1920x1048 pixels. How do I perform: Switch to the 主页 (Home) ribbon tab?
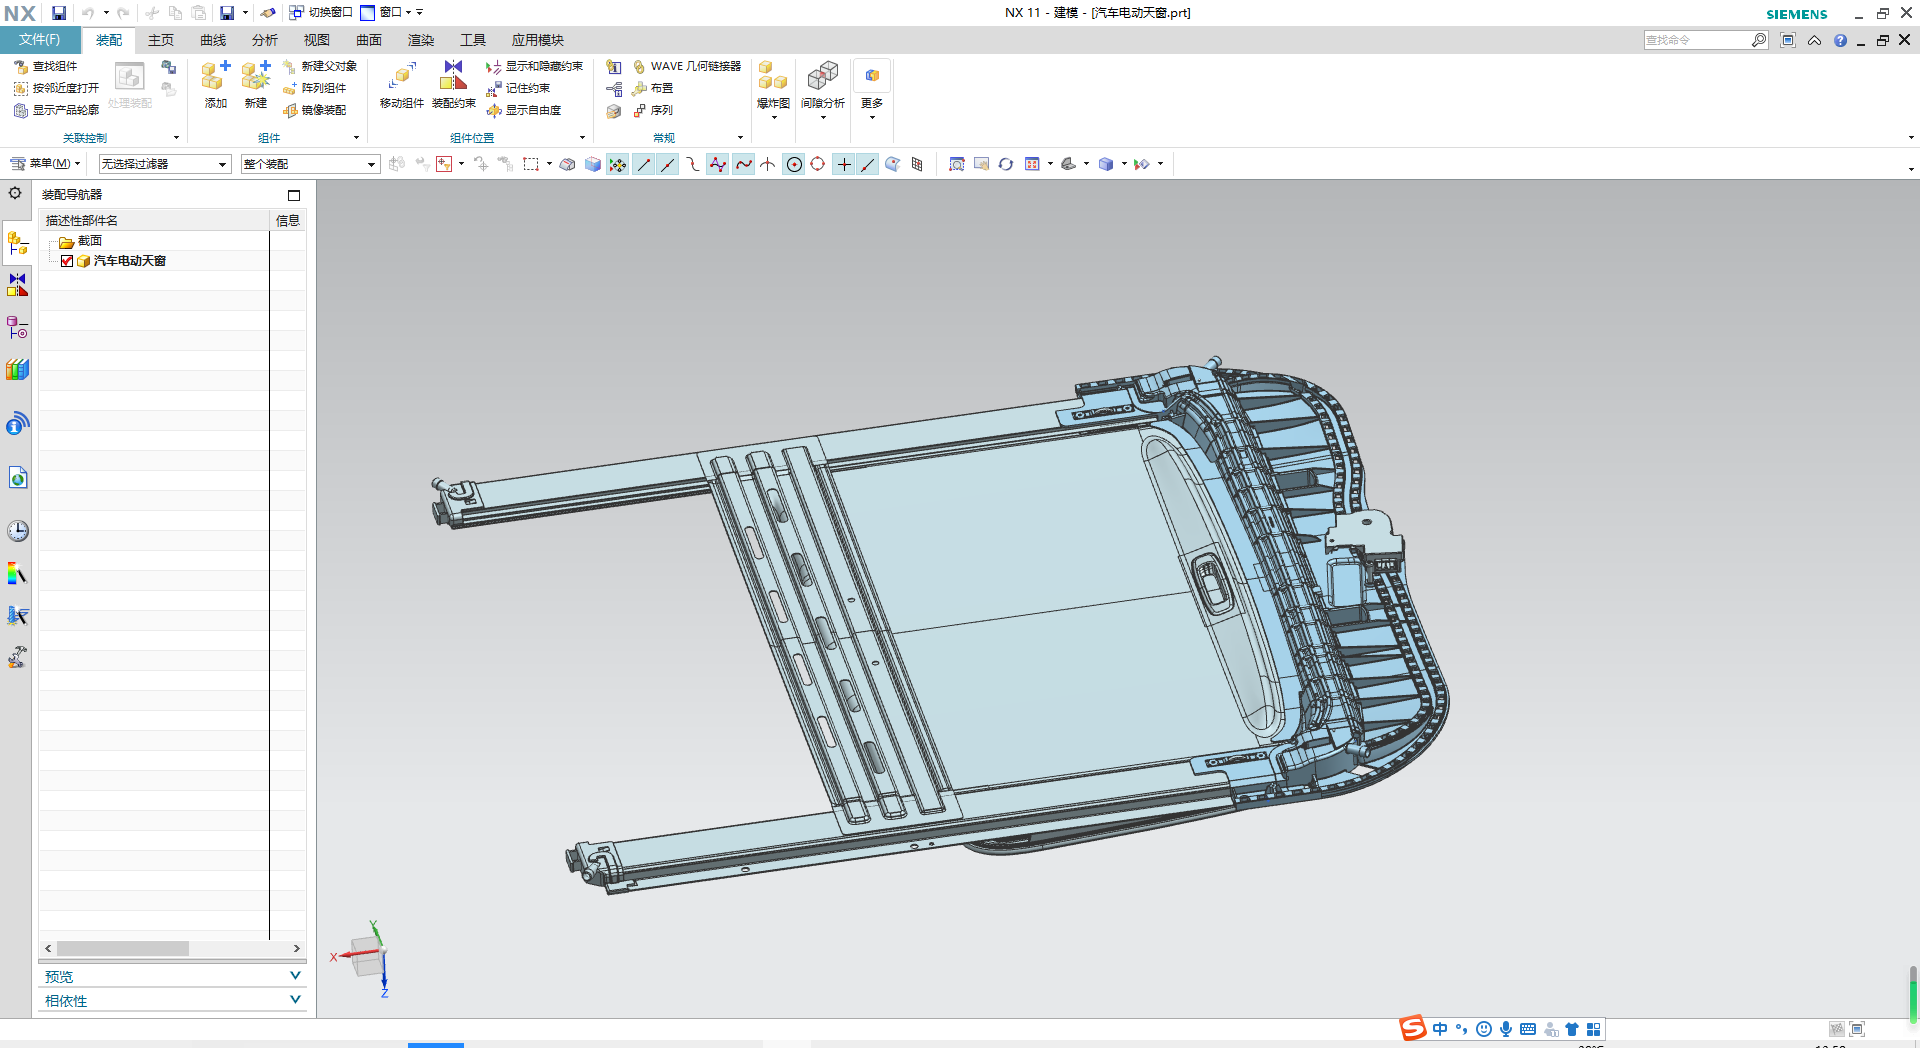[x=161, y=40]
